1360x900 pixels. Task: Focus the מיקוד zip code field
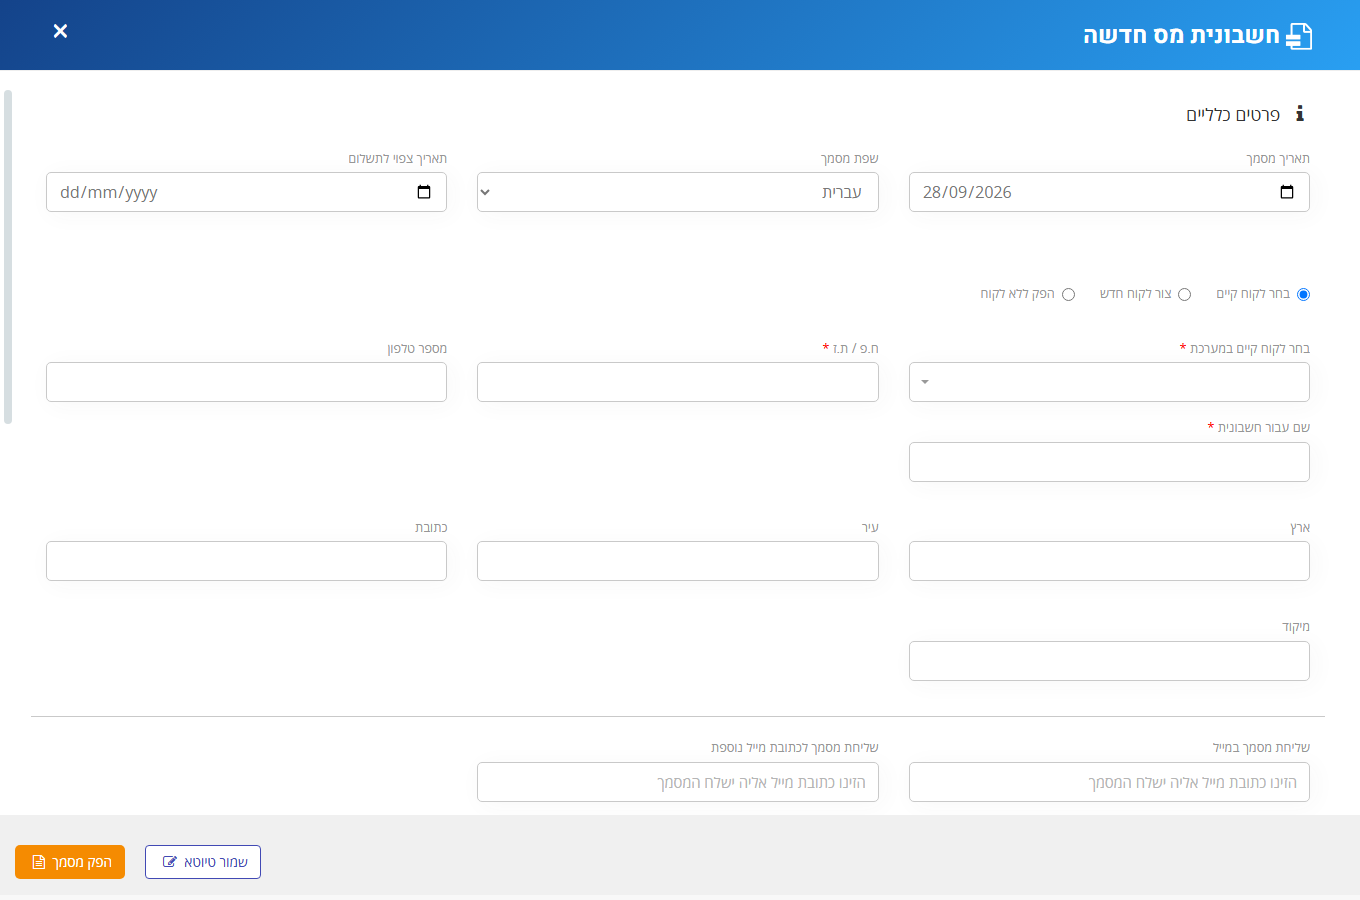[1109, 661]
